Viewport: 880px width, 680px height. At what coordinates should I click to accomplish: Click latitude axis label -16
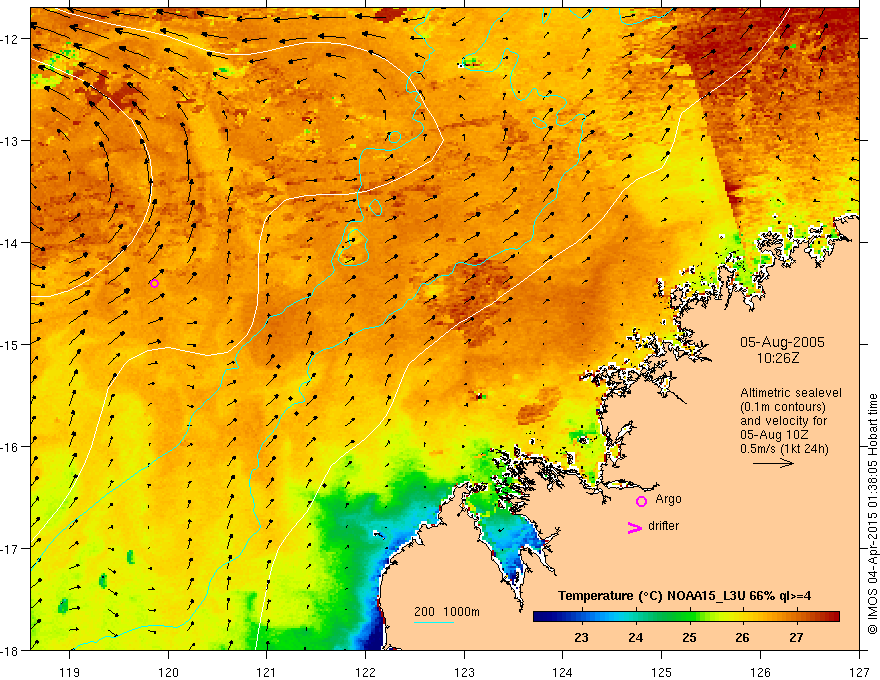(x=11, y=447)
